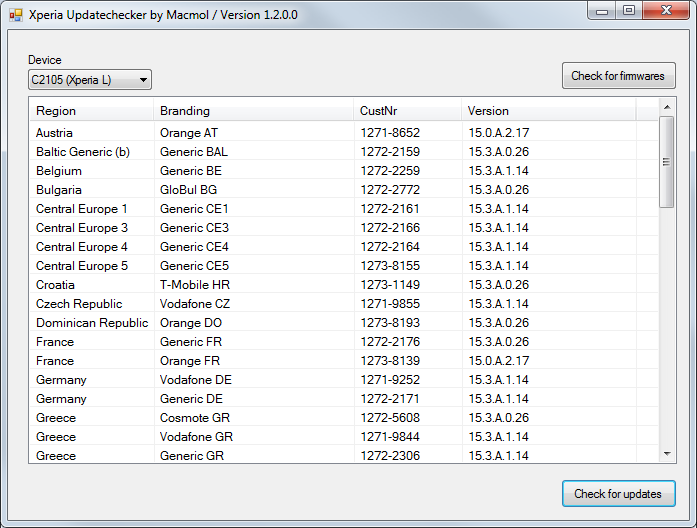Click the Orange AT branding cell
The height and width of the screenshot is (528, 697).
pyautogui.click(x=189, y=133)
